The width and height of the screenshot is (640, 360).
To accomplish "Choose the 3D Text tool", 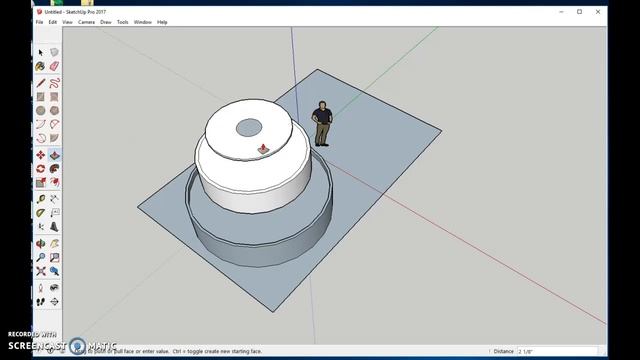I will (x=54, y=227).
